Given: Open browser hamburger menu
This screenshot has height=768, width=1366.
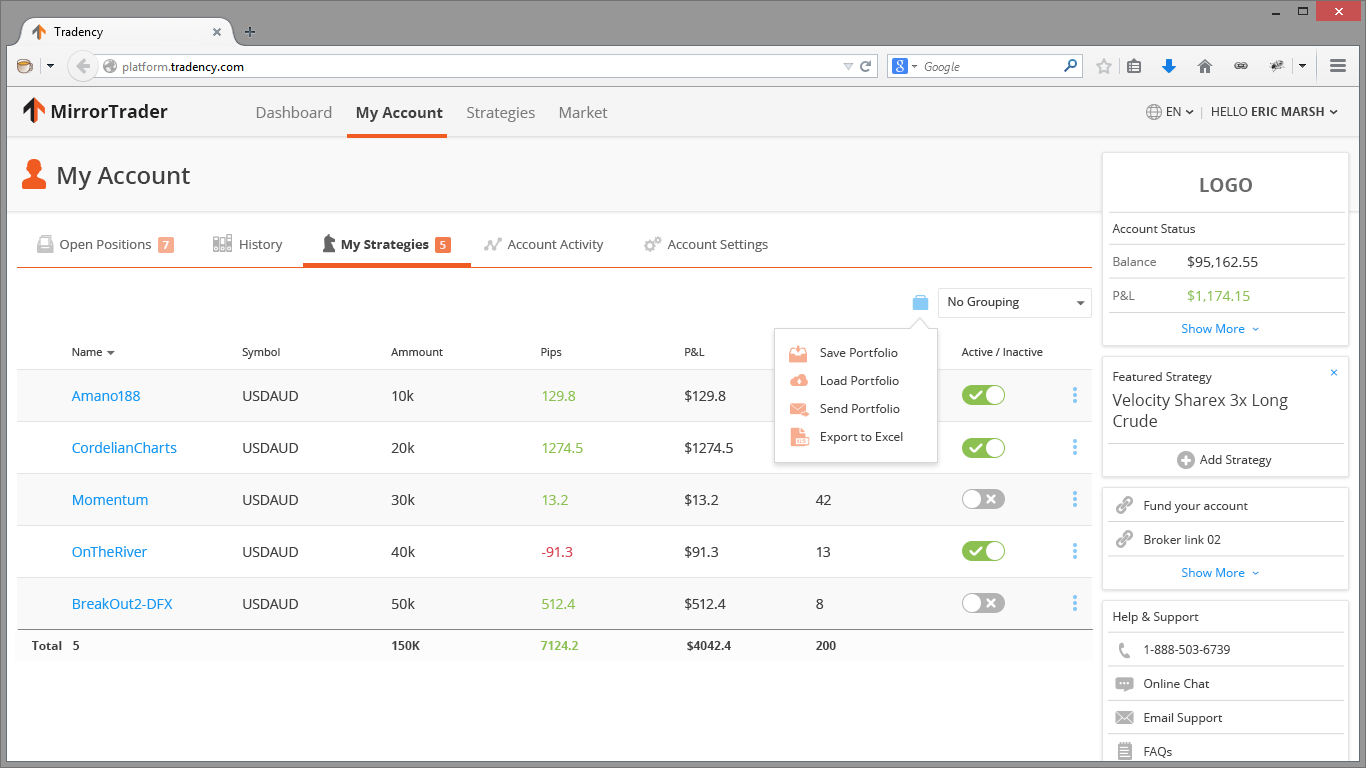Looking at the screenshot, I should click(1338, 66).
